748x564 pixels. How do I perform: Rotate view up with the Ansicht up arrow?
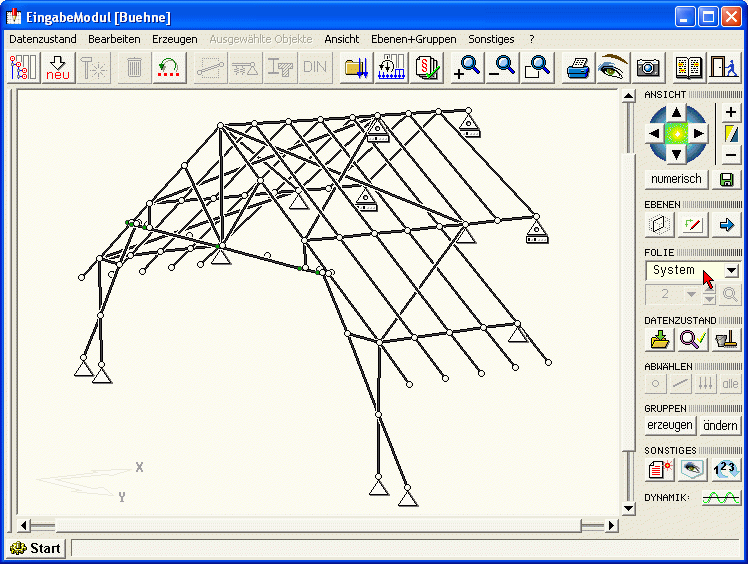[677, 112]
